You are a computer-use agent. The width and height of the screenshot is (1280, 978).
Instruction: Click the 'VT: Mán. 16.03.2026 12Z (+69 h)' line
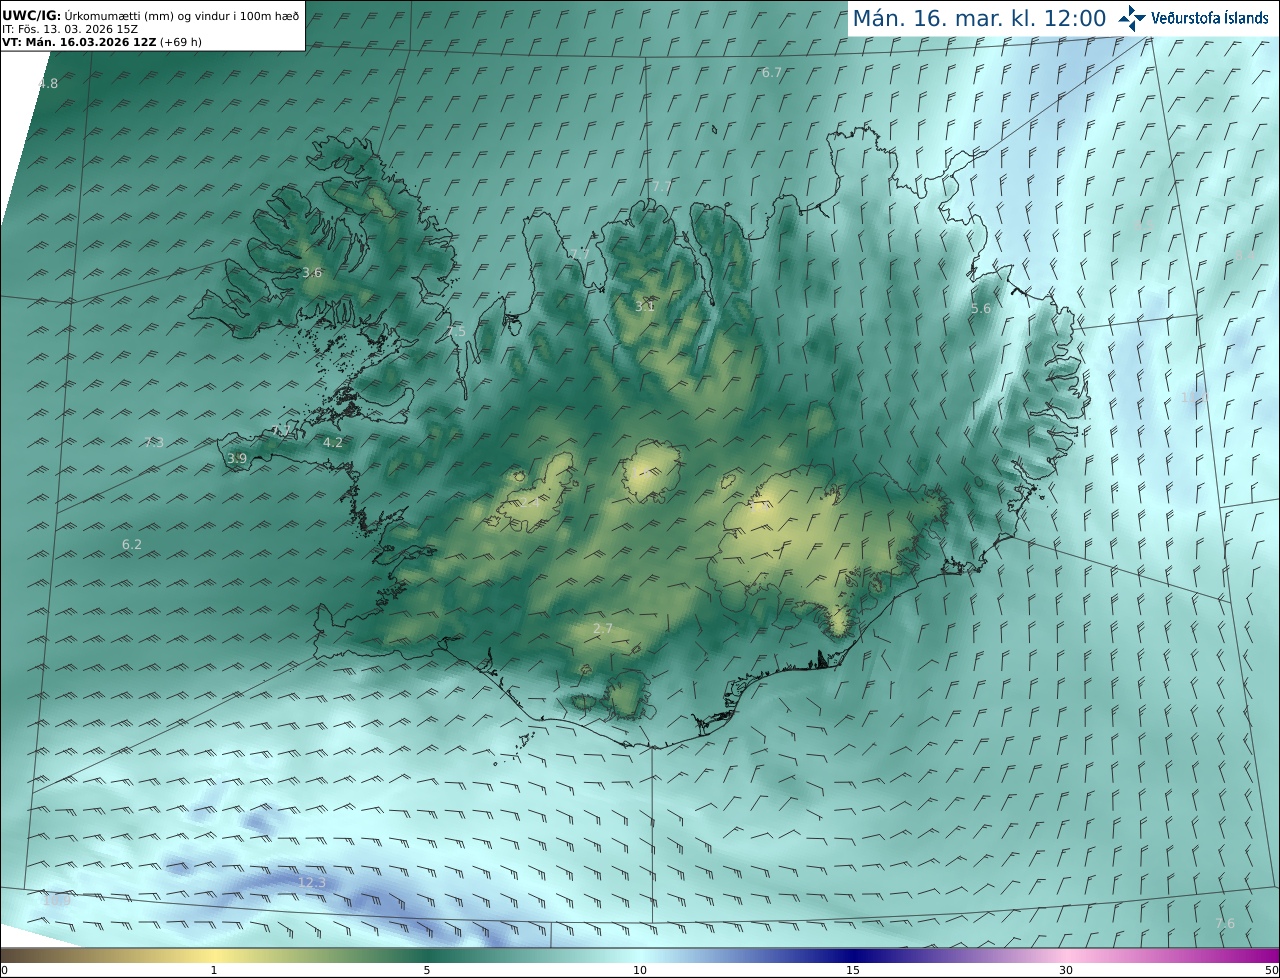pos(101,42)
